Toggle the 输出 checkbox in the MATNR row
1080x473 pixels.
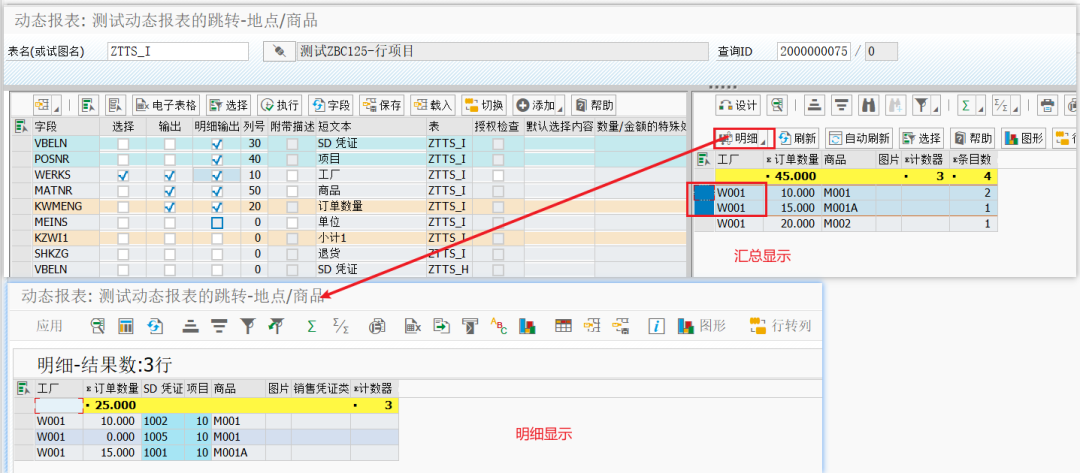(x=169, y=190)
